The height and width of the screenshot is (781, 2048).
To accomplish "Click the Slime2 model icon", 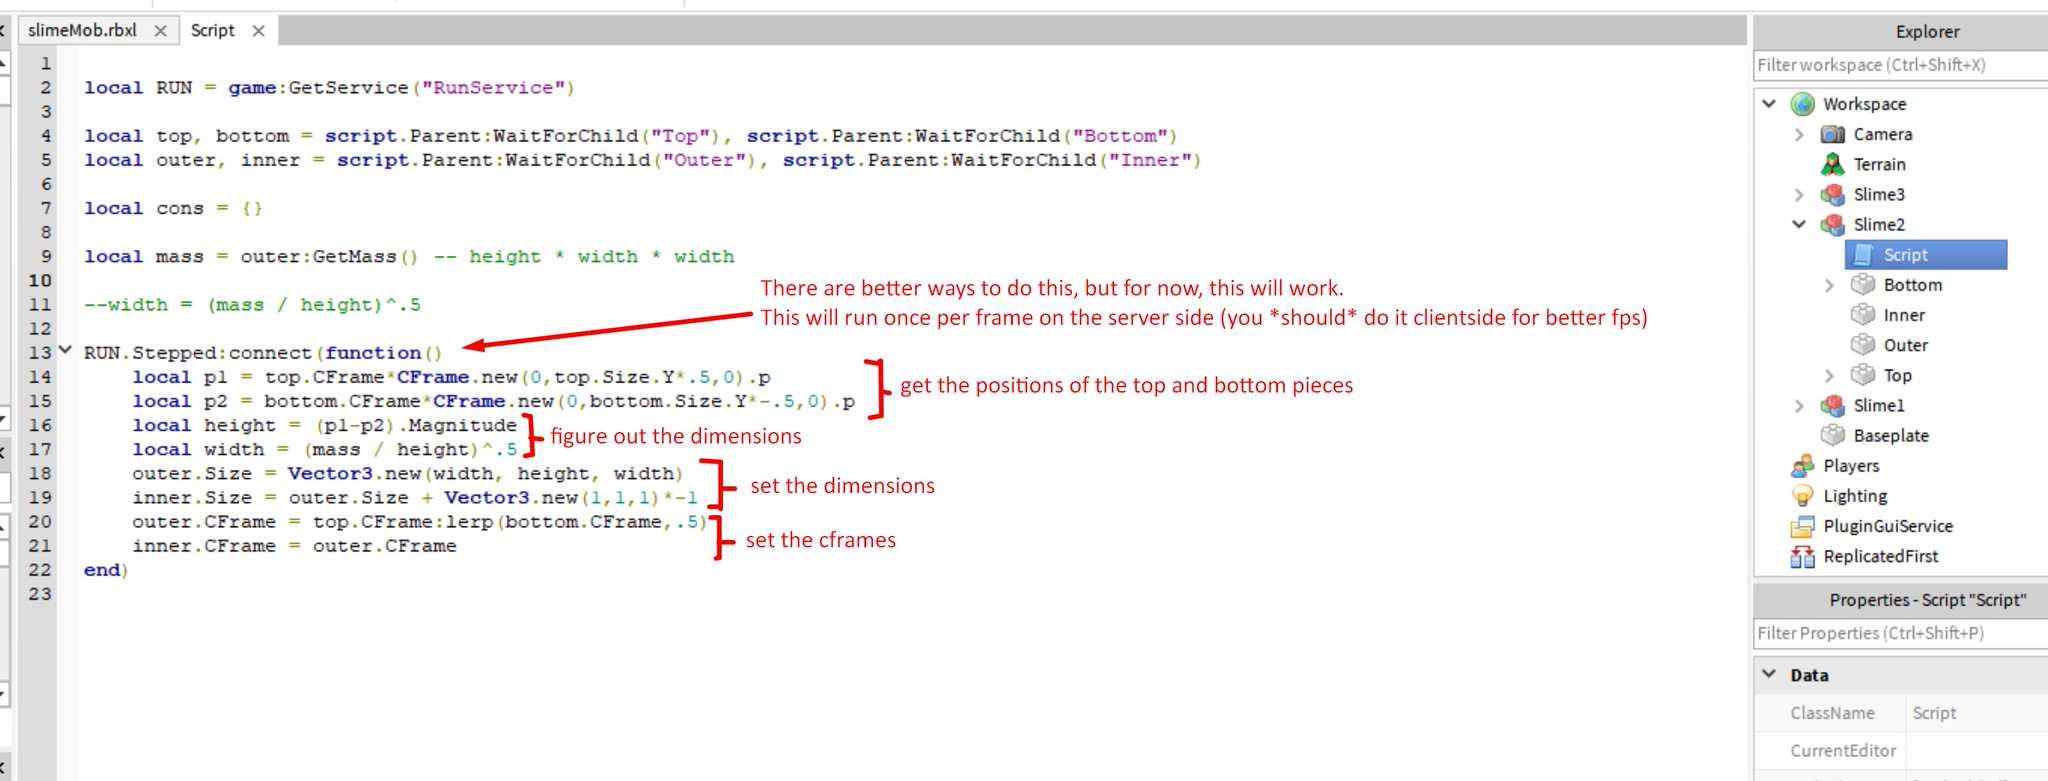I will tap(1833, 224).
